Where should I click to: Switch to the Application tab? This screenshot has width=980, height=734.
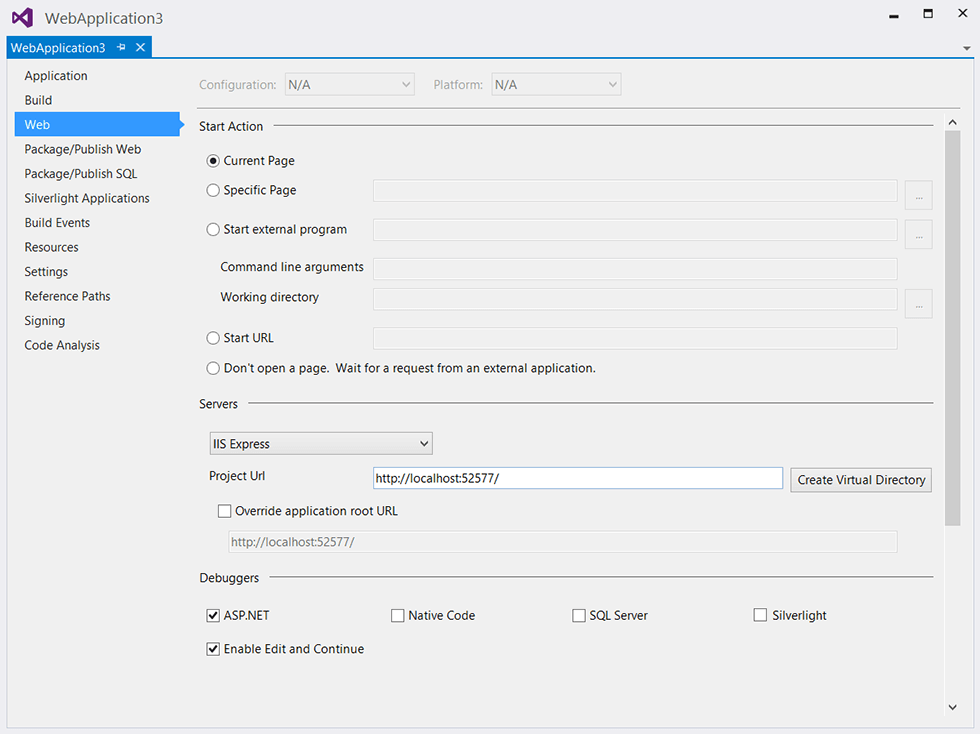[x=56, y=76]
